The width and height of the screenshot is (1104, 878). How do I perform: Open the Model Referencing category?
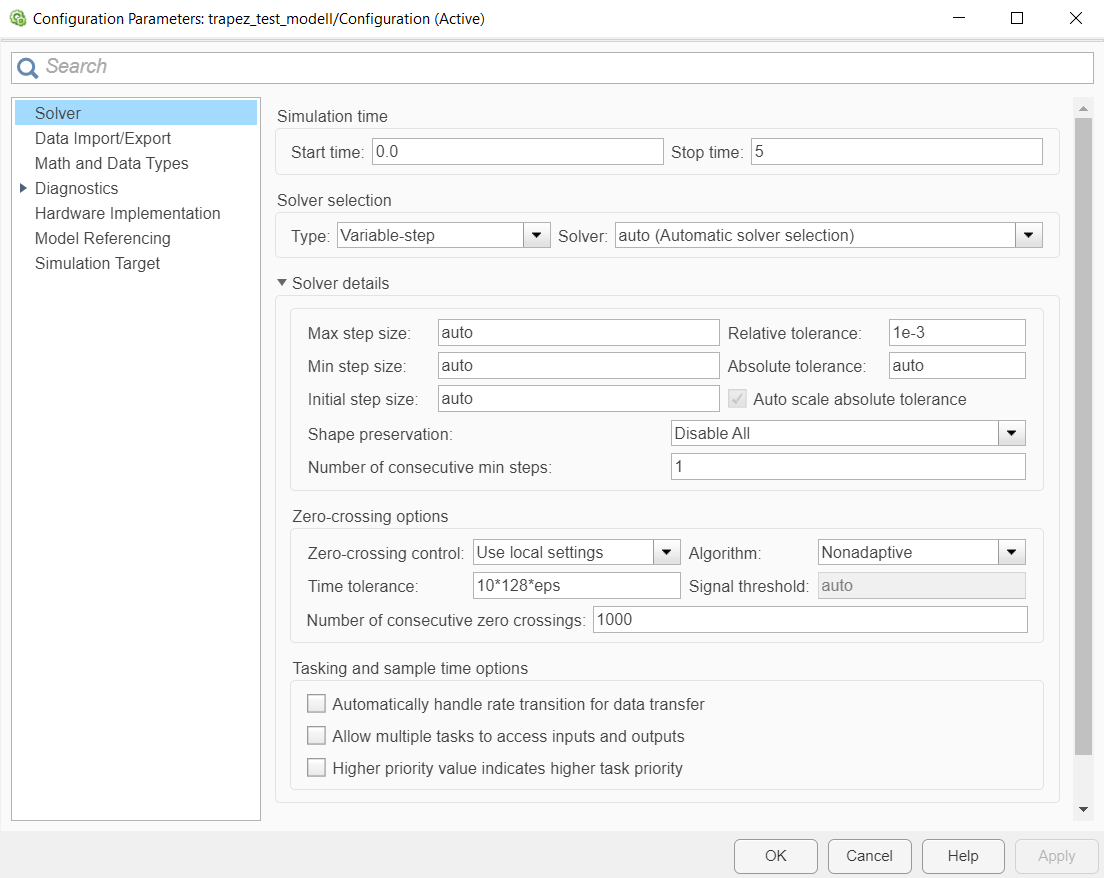click(x=102, y=238)
